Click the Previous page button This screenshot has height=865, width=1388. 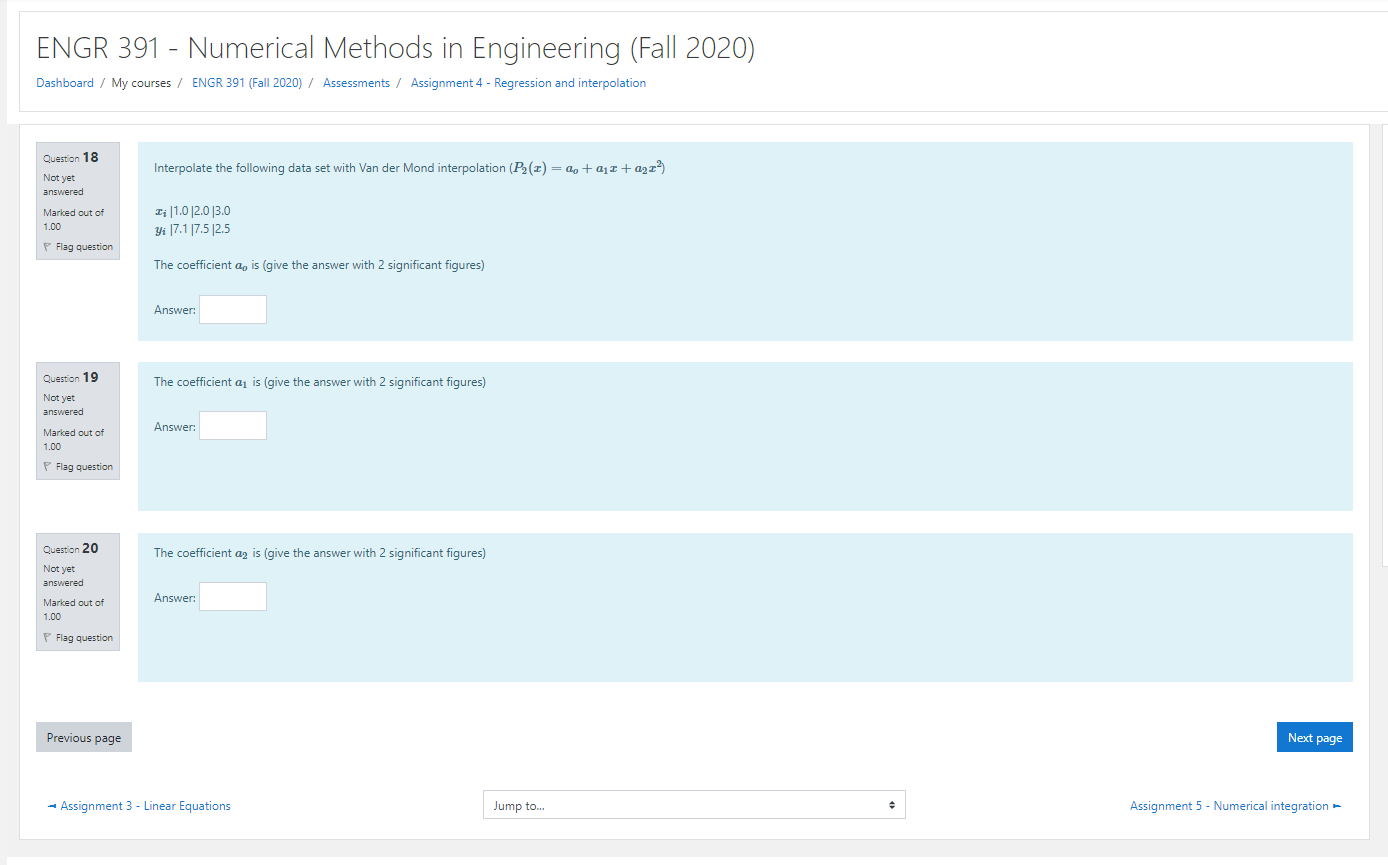83,737
